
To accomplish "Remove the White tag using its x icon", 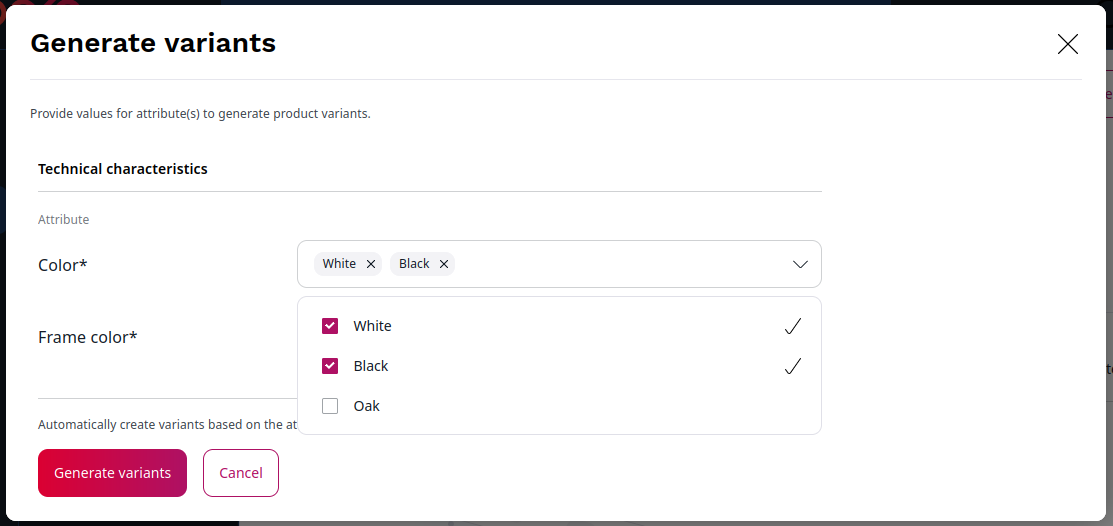I will tap(371, 264).
